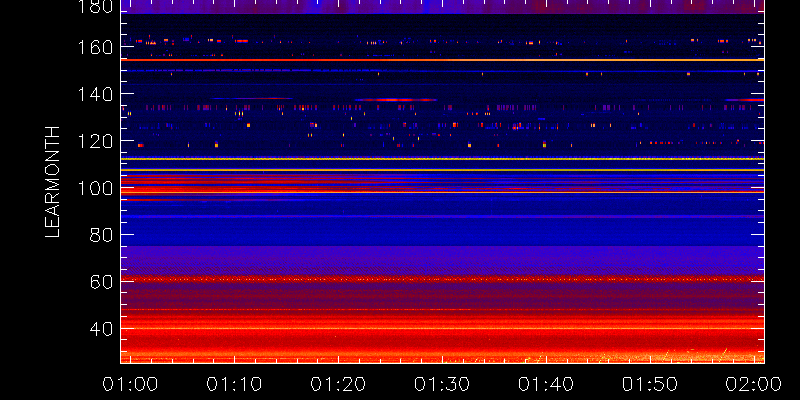Click the 01:50 time axis label
This screenshot has height=400, width=800.
[650, 384]
